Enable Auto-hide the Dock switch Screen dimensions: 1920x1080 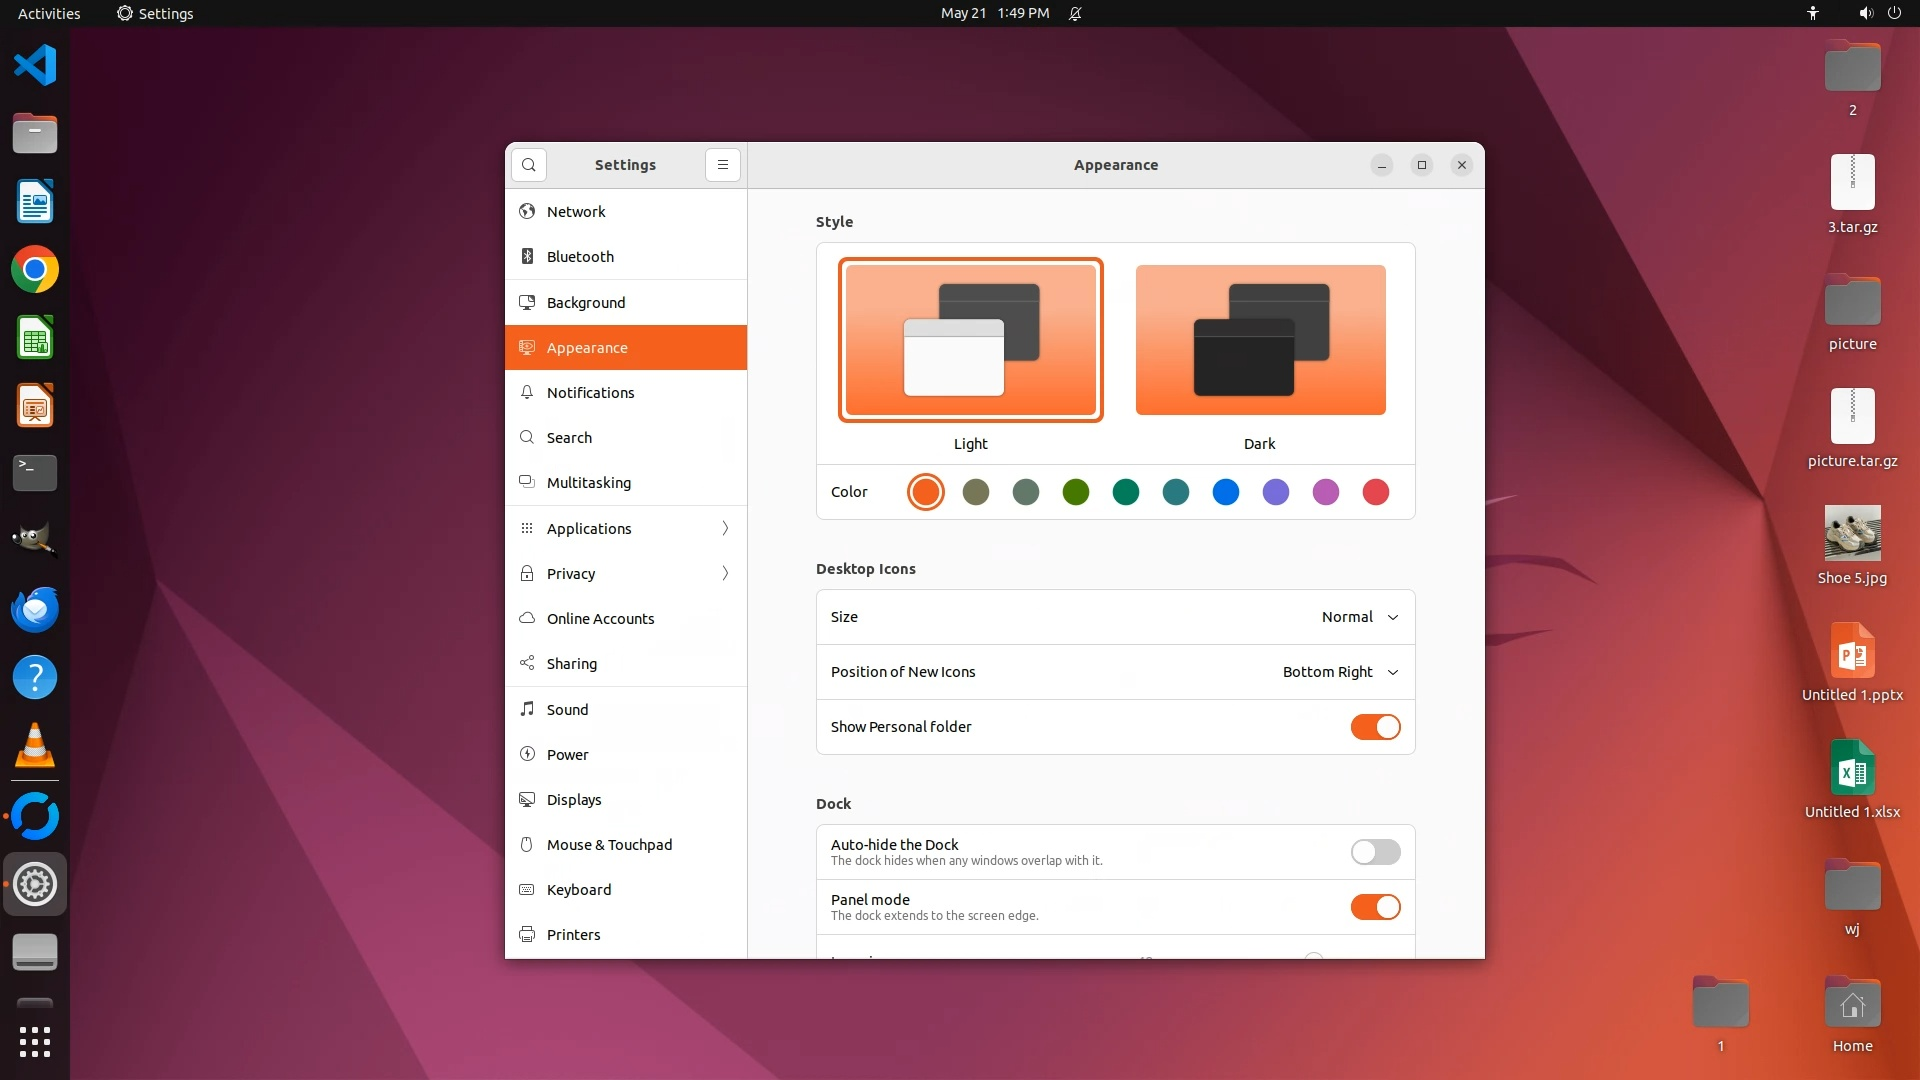point(1375,852)
